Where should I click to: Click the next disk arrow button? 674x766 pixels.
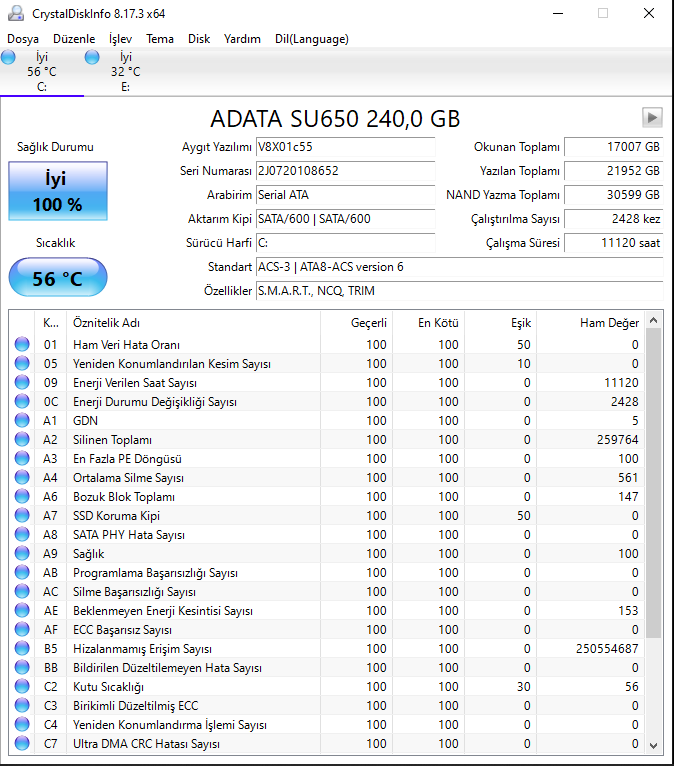[x=652, y=117]
